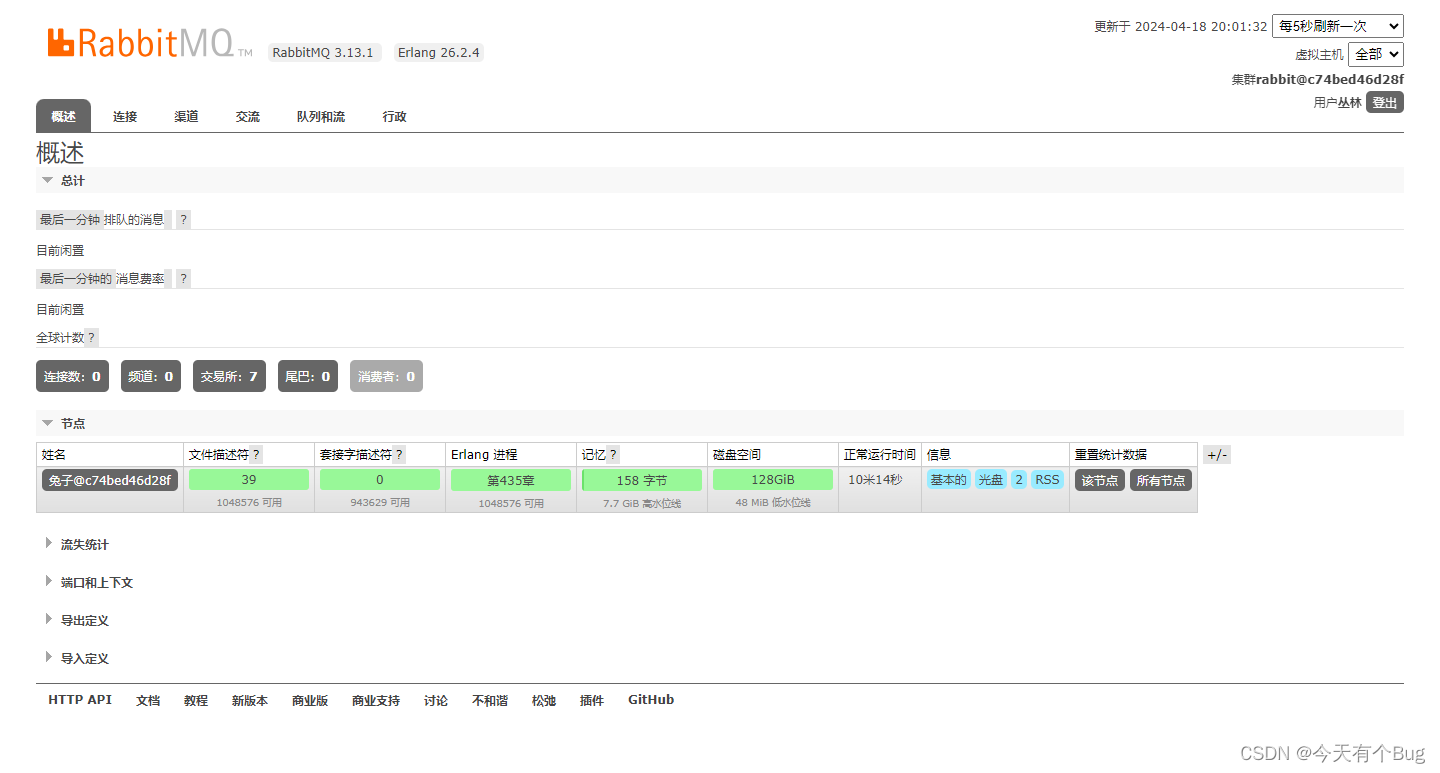Open help for 文件插述符 question mark
Screen dimensions: 1440x773
tap(255, 453)
